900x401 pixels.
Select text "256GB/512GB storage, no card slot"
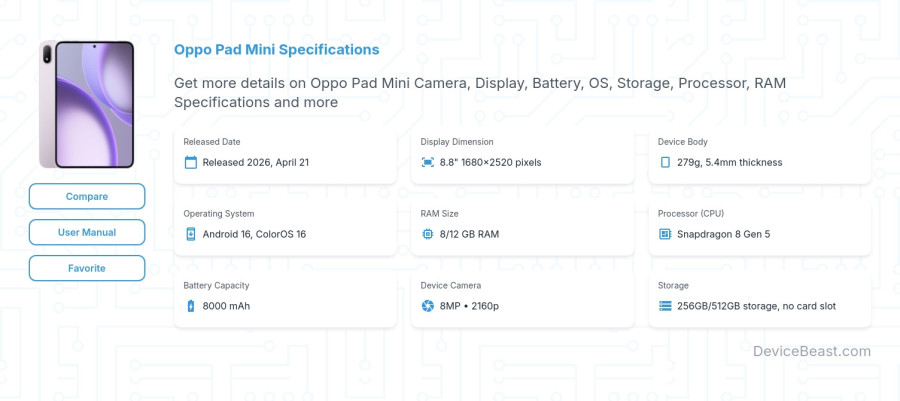[757, 306]
